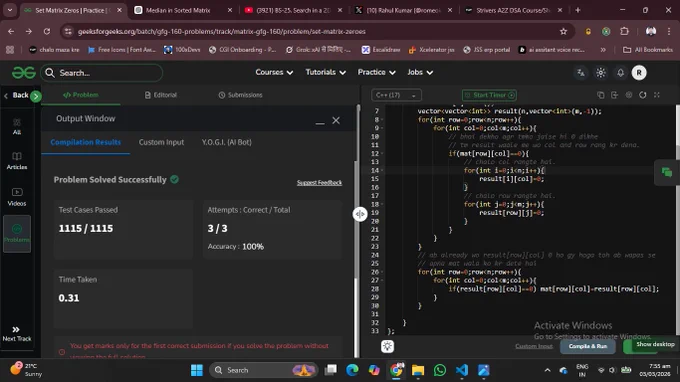Viewport: 680px width, 382px height.
Task: Reload the current page
Action: (x=47, y=31)
